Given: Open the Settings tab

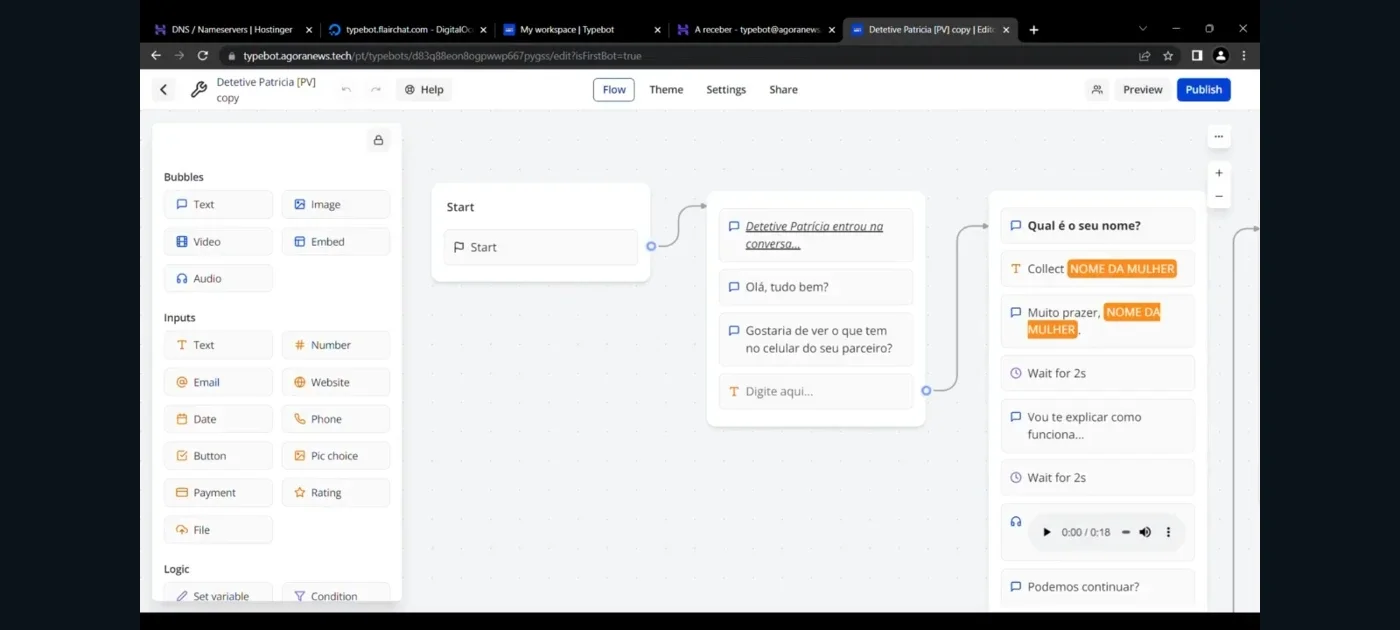Looking at the screenshot, I should (726, 90).
